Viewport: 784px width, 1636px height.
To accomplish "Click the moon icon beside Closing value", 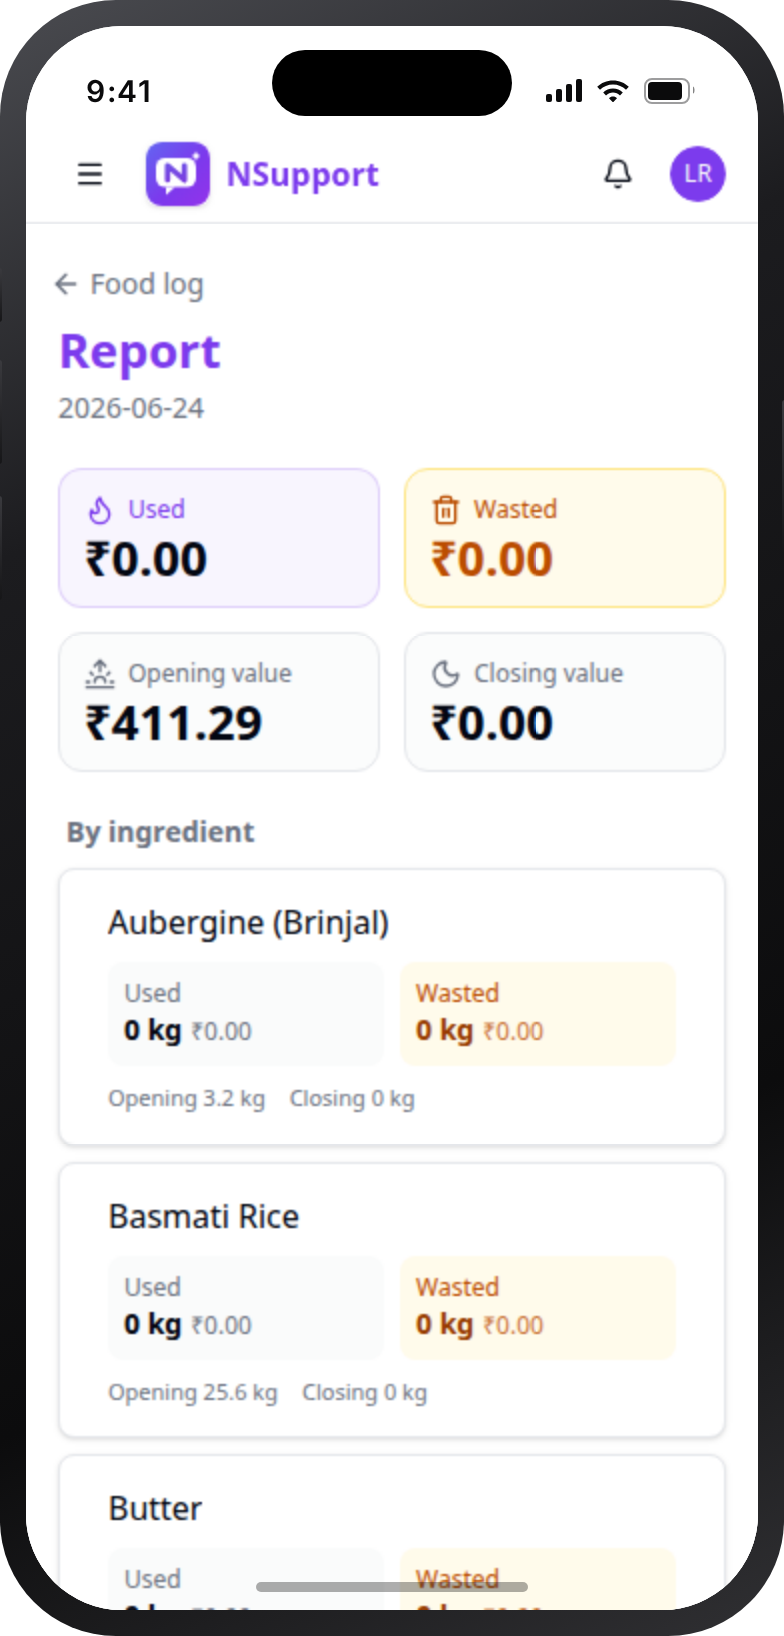I will [446, 674].
